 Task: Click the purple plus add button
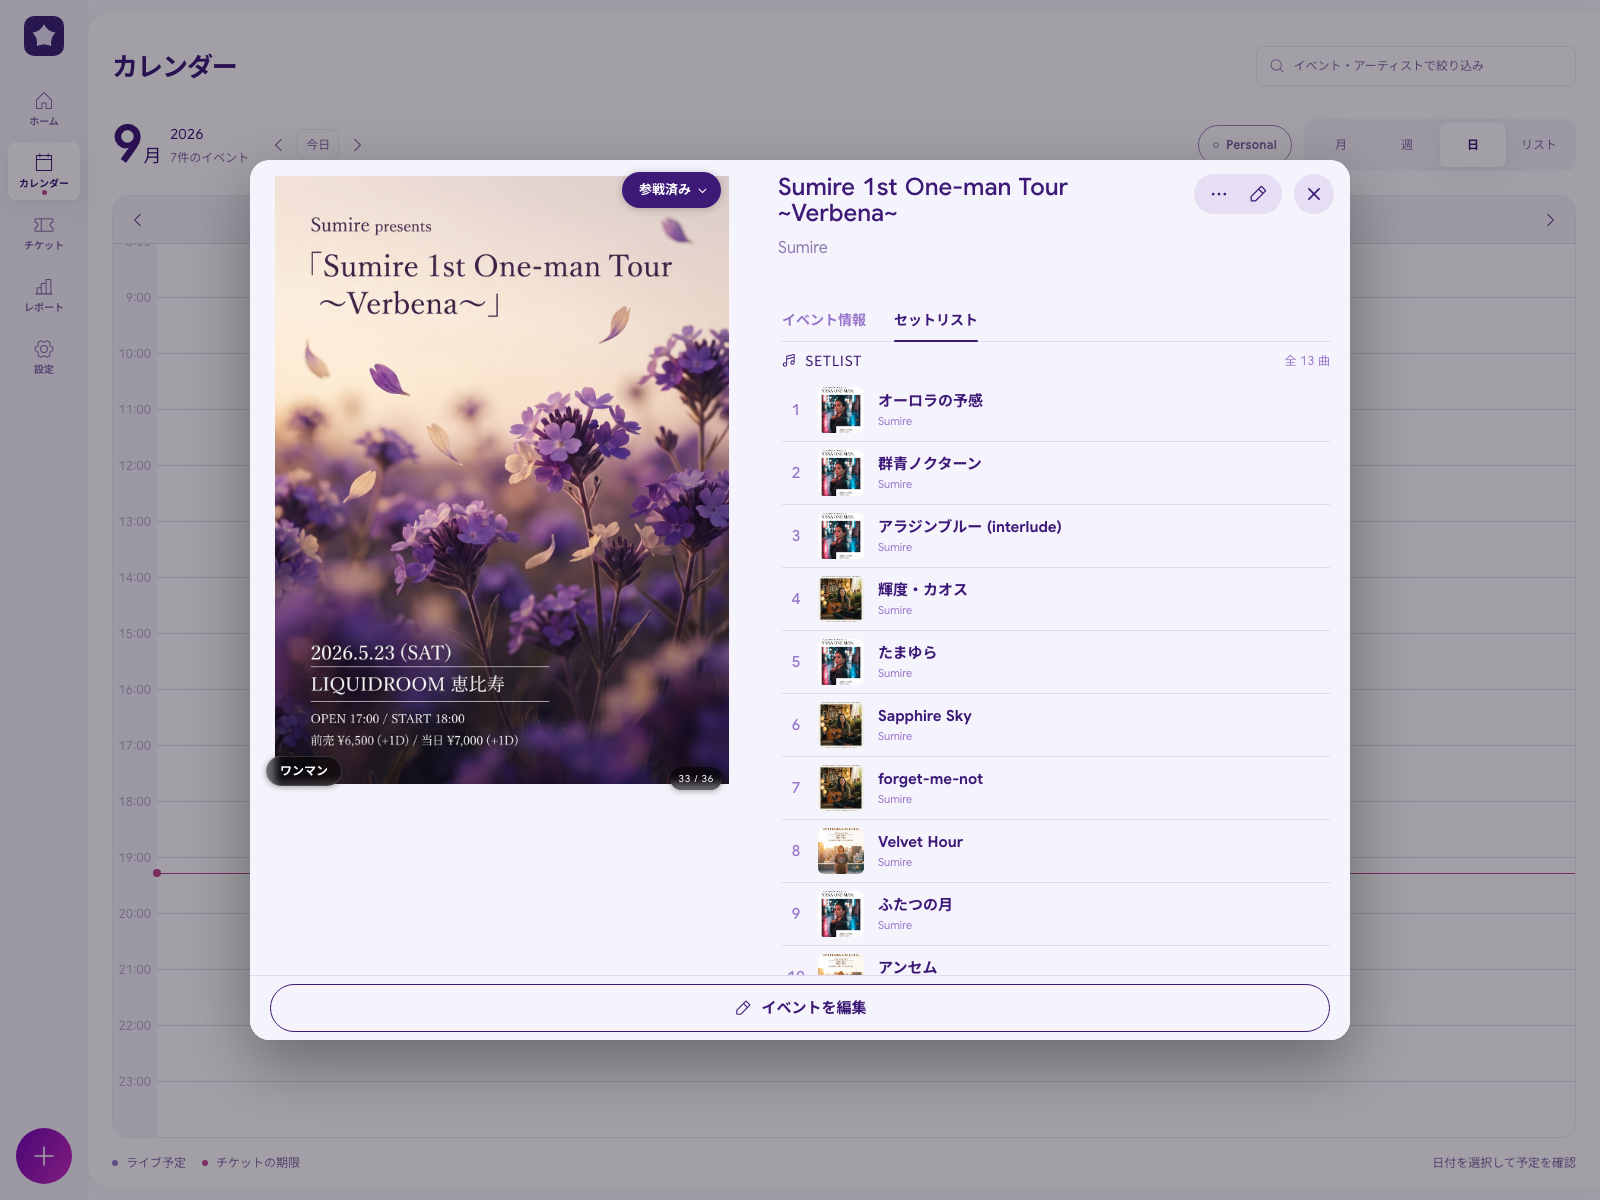pyautogui.click(x=44, y=1156)
